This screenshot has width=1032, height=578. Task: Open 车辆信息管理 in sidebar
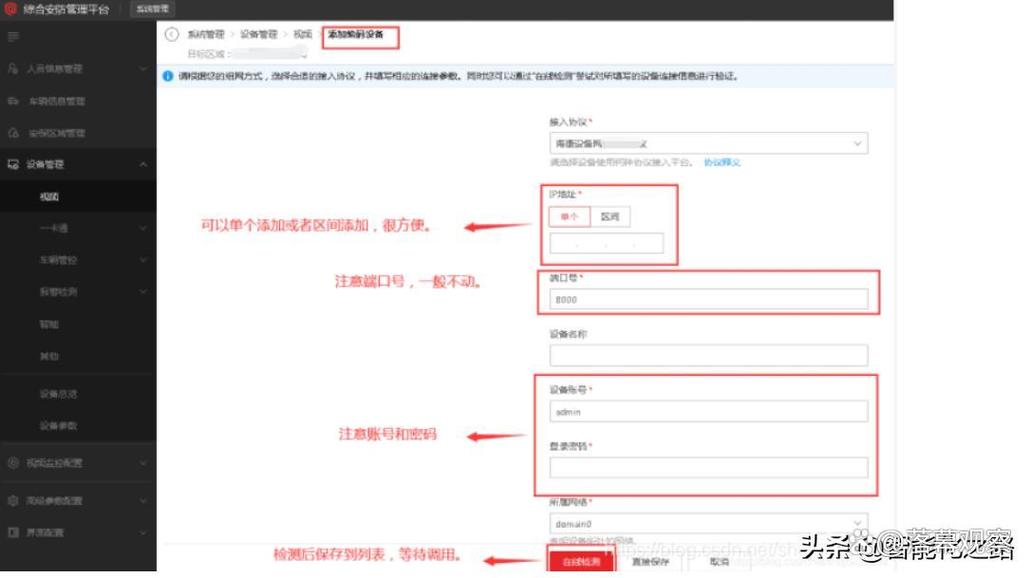pyautogui.click(x=57, y=101)
